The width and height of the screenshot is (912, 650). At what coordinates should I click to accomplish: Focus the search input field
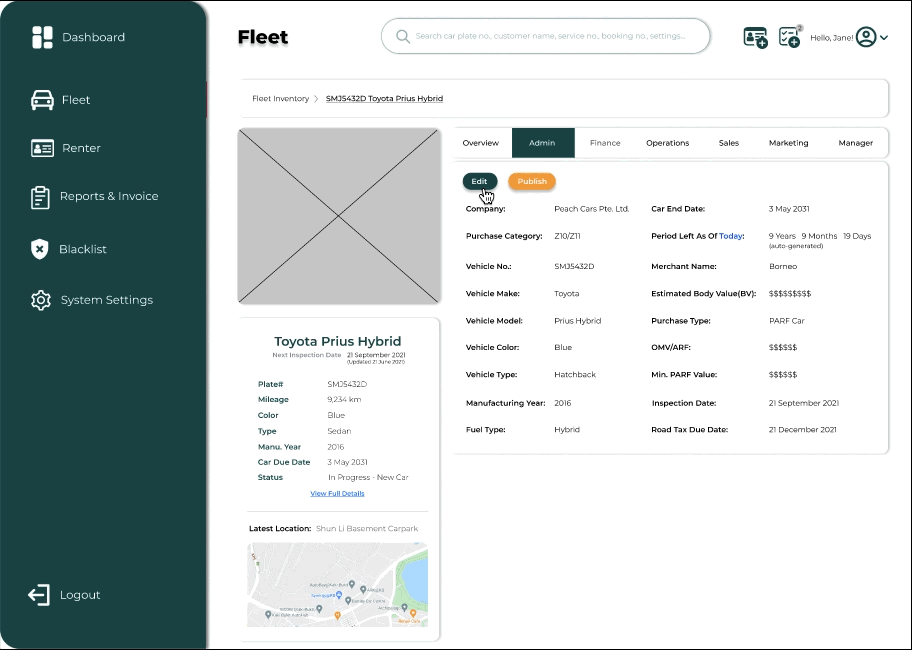546,36
